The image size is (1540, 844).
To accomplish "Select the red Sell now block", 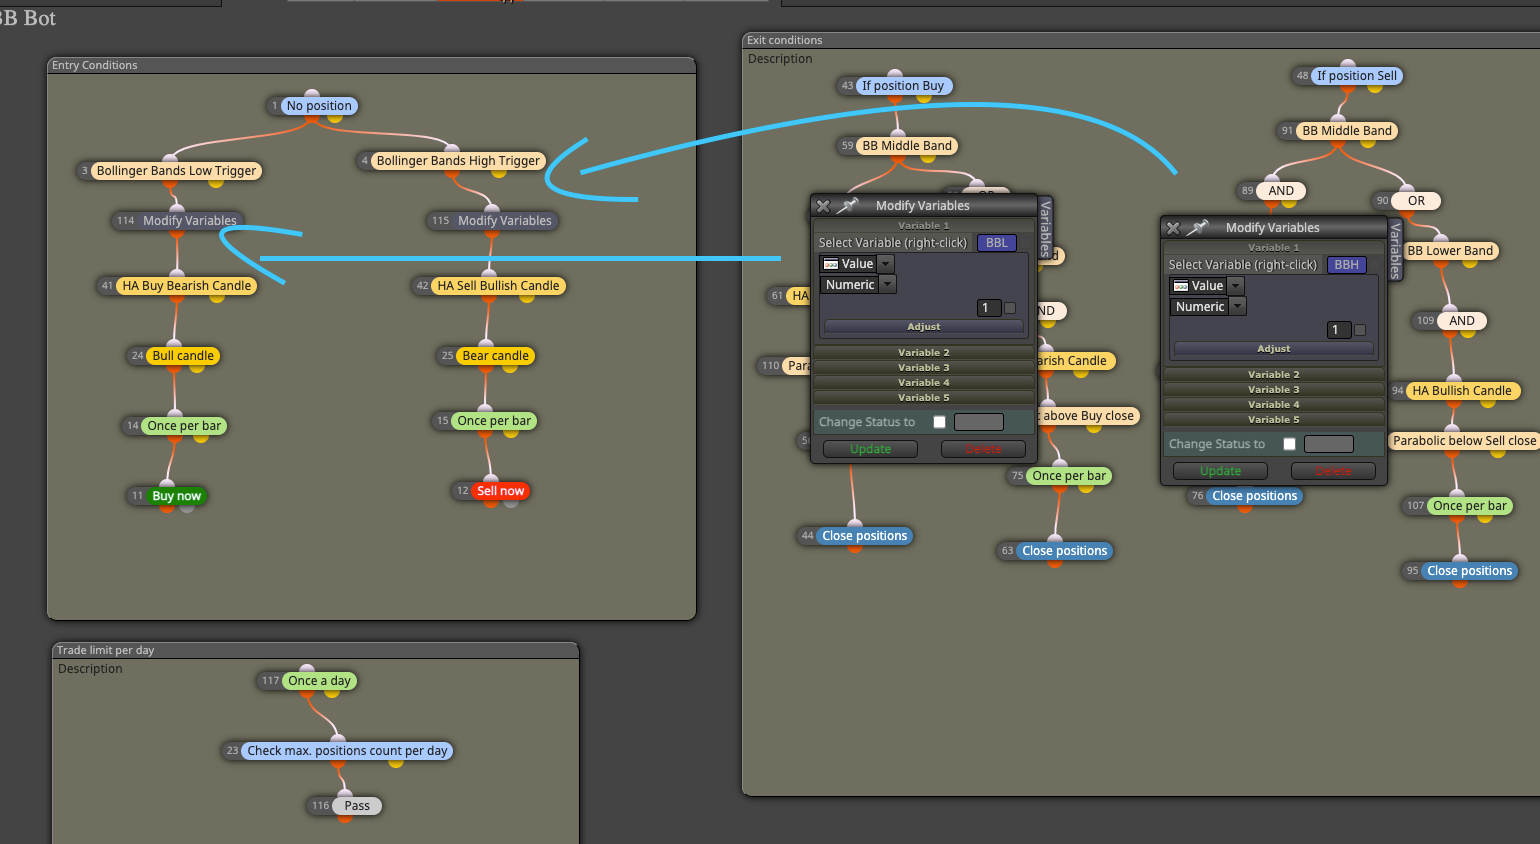I will pos(500,491).
